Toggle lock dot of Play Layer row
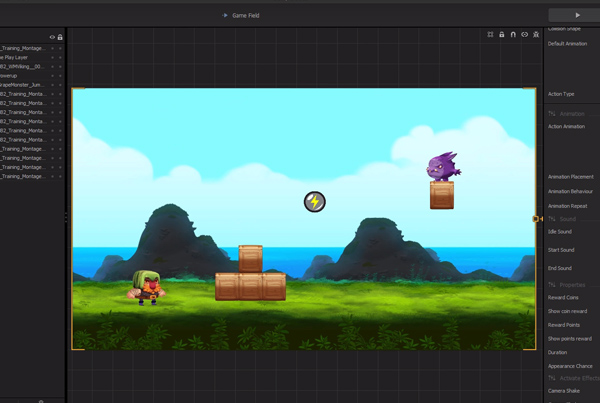The width and height of the screenshot is (600, 403). click(x=60, y=57)
